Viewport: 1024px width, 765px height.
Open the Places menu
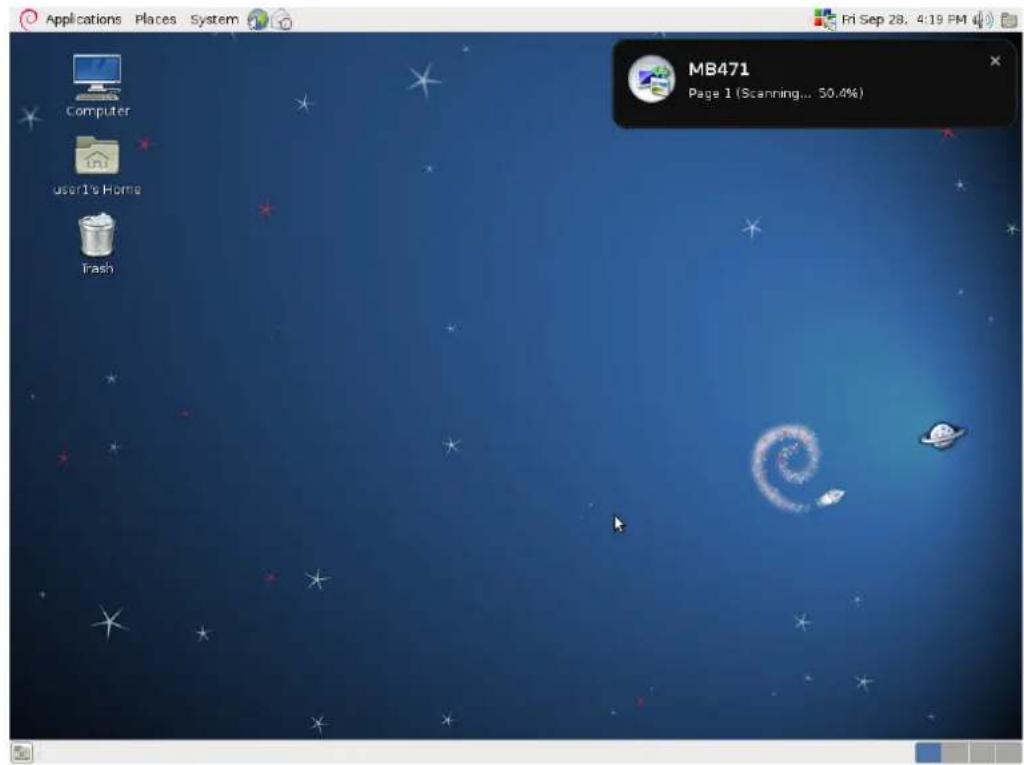pos(155,20)
